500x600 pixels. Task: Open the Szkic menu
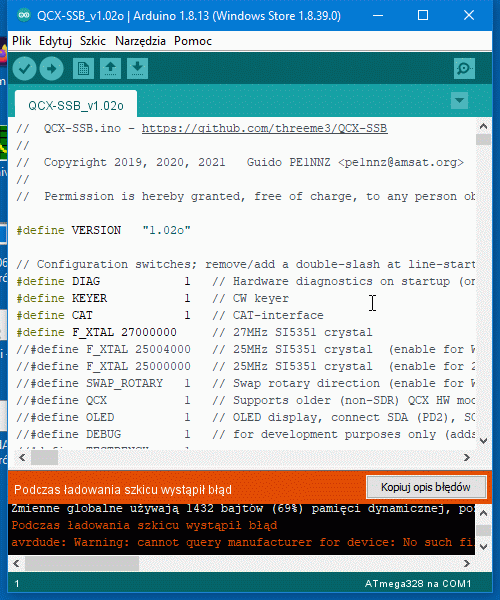tap(93, 41)
